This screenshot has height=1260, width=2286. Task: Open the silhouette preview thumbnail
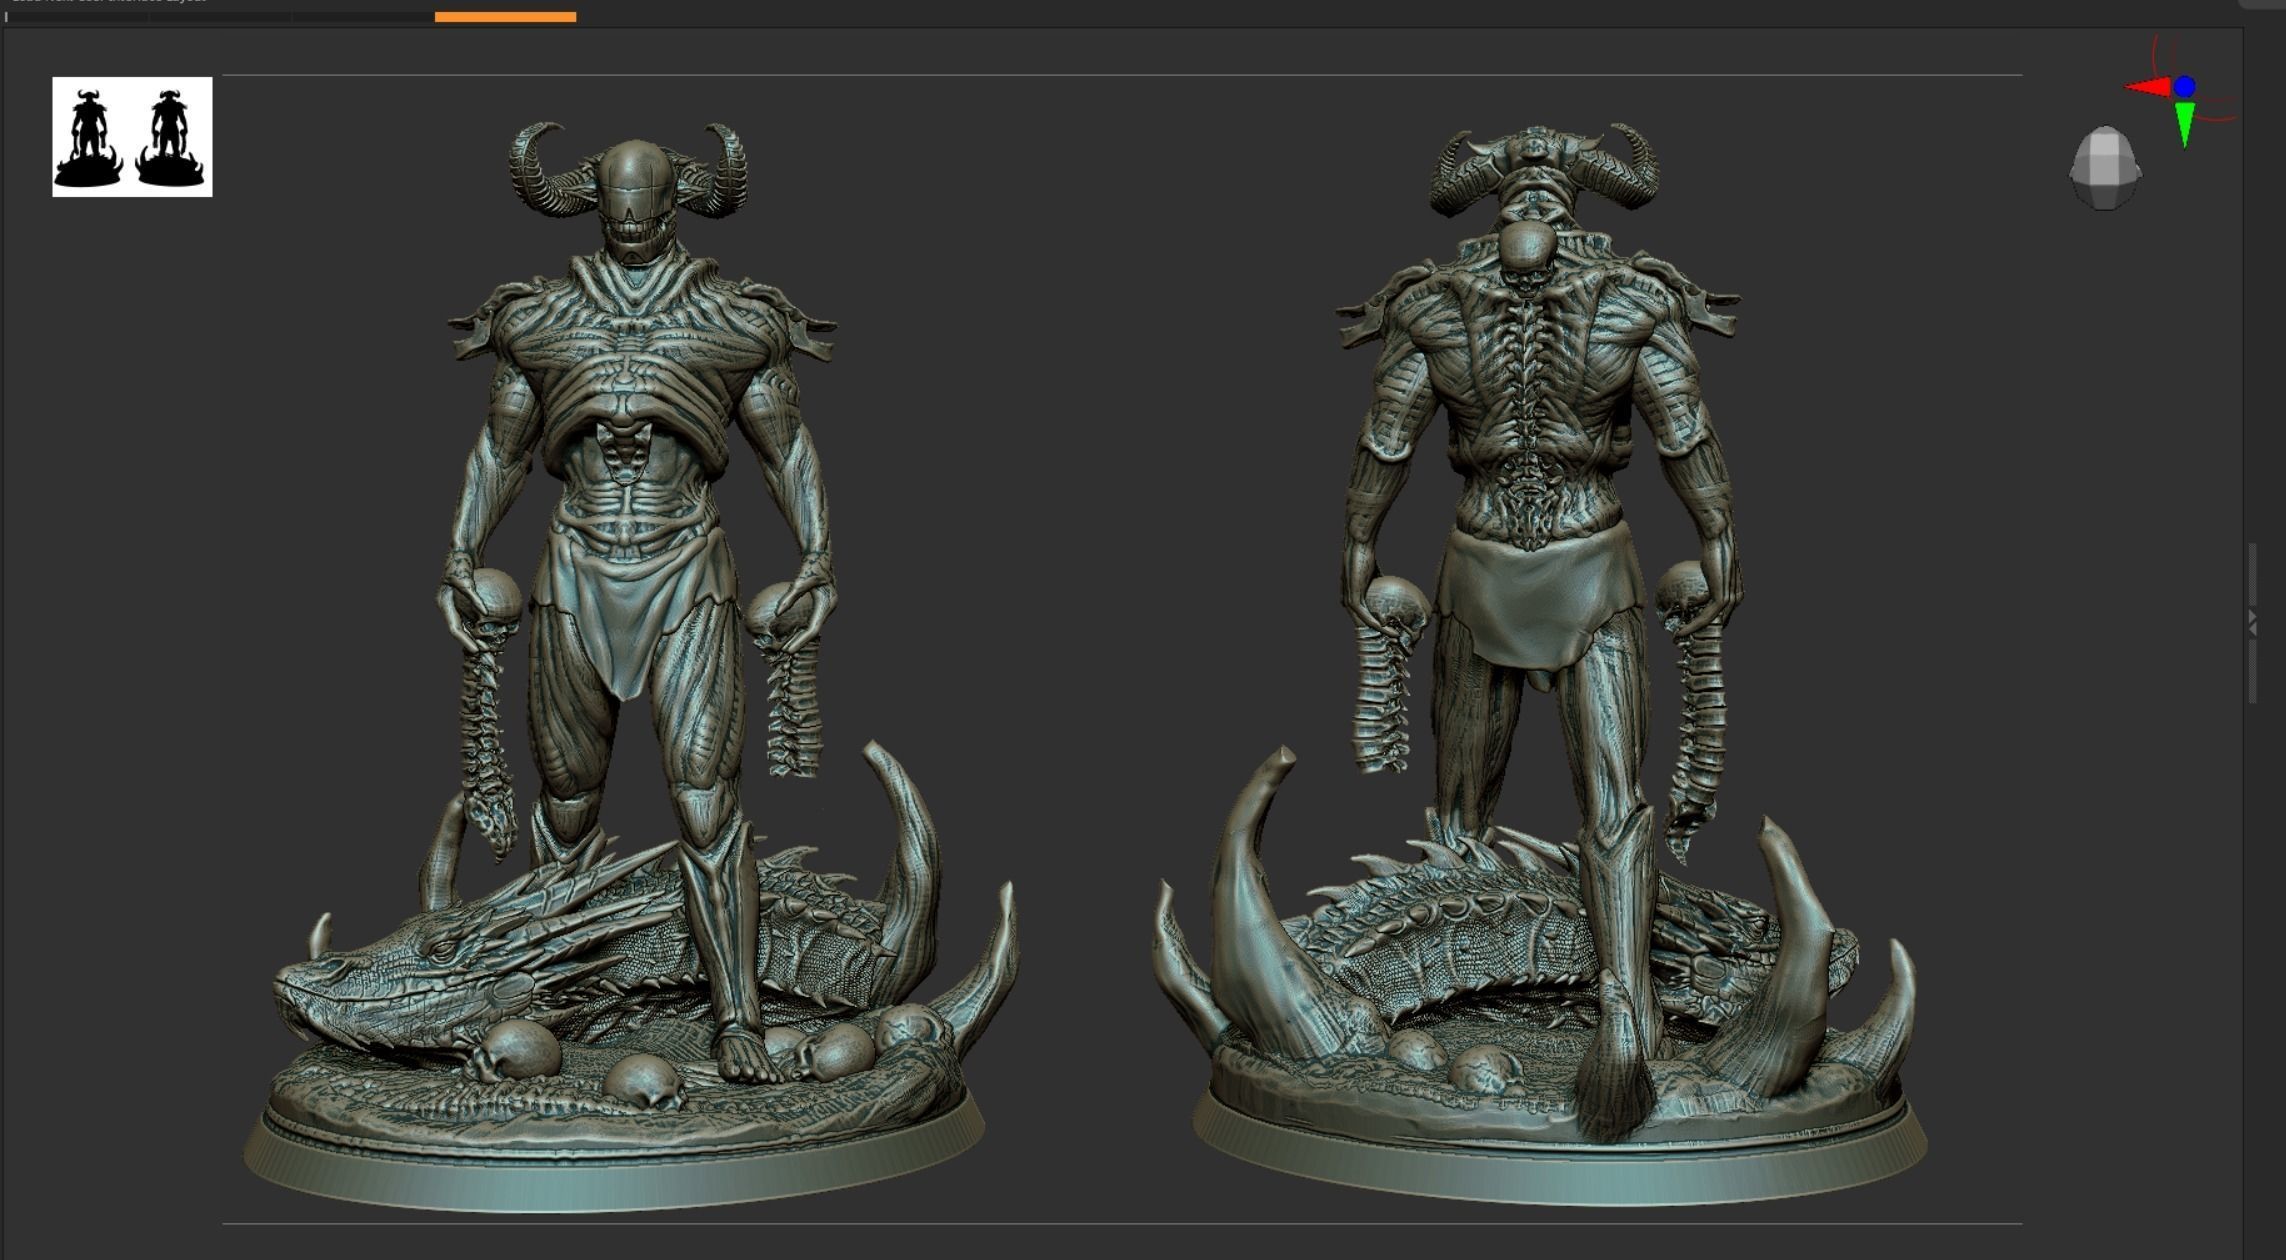pyautogui.click(x=132, y=137)
